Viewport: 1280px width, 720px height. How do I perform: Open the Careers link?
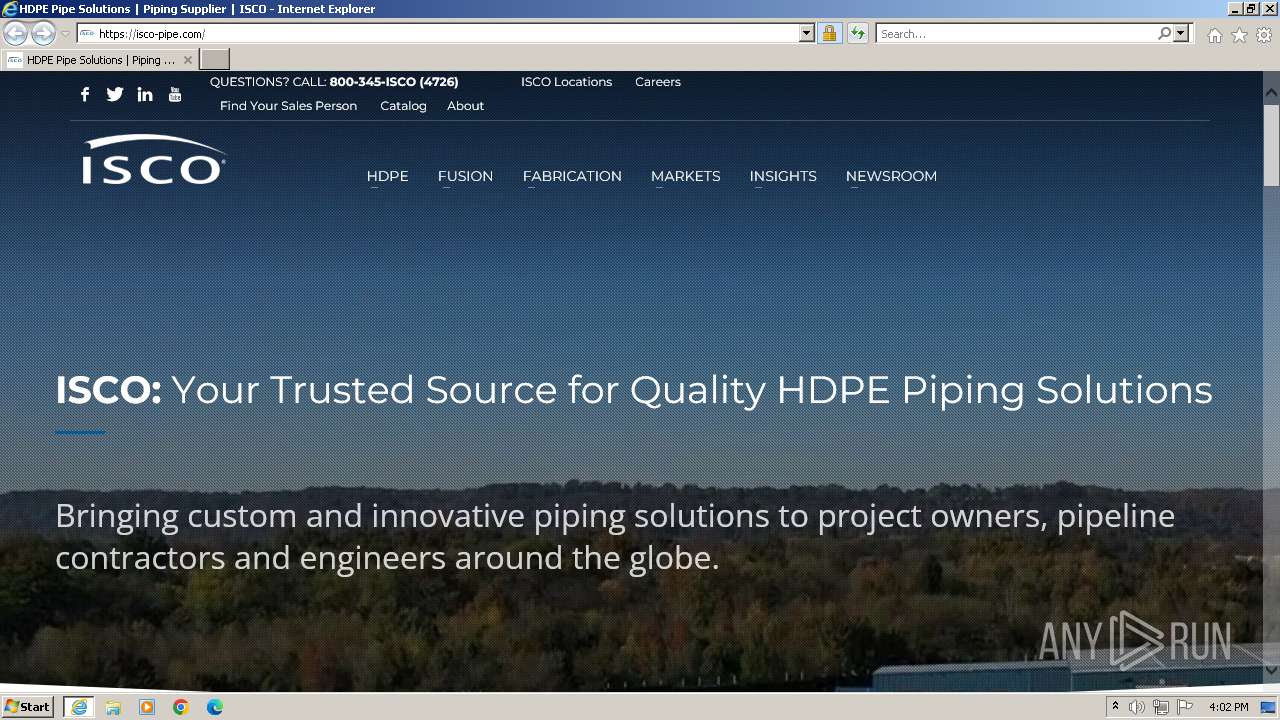pyautogui.click(x=658, y=82)
